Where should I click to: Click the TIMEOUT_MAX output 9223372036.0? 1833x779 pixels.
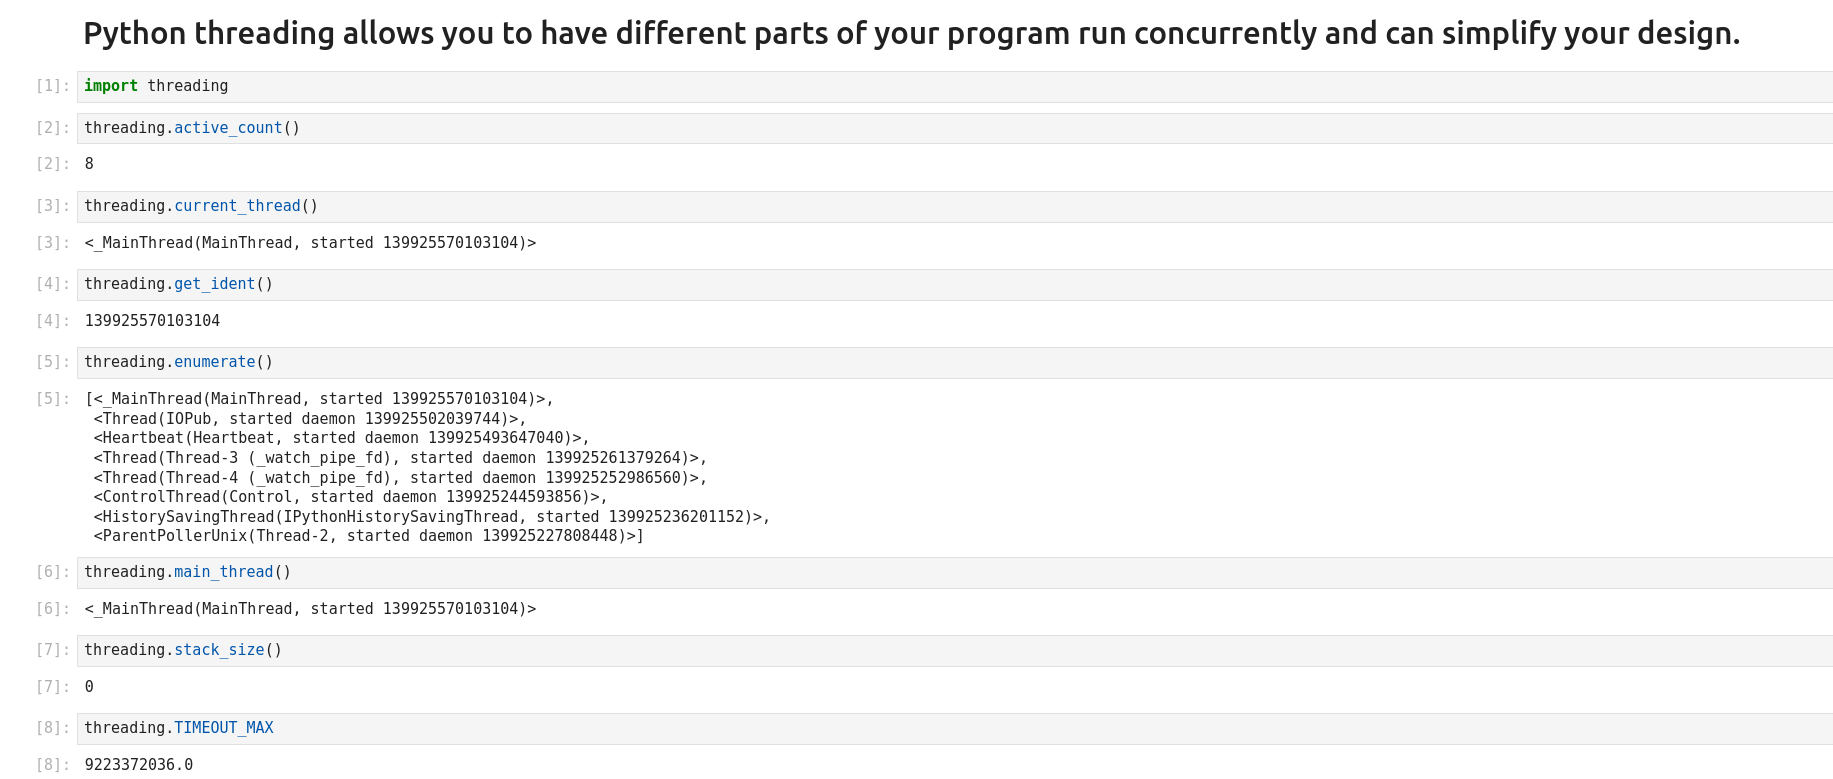(x=139, y=765)
